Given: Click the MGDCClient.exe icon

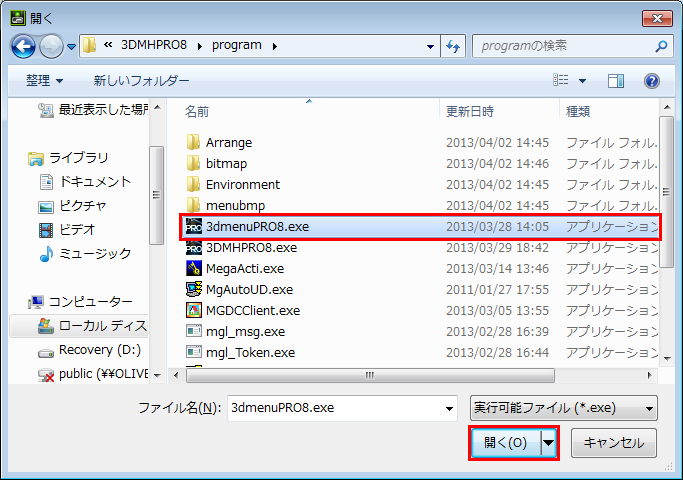Looking at the screenshot, I should pyautogui.click(x=195, y=310).
